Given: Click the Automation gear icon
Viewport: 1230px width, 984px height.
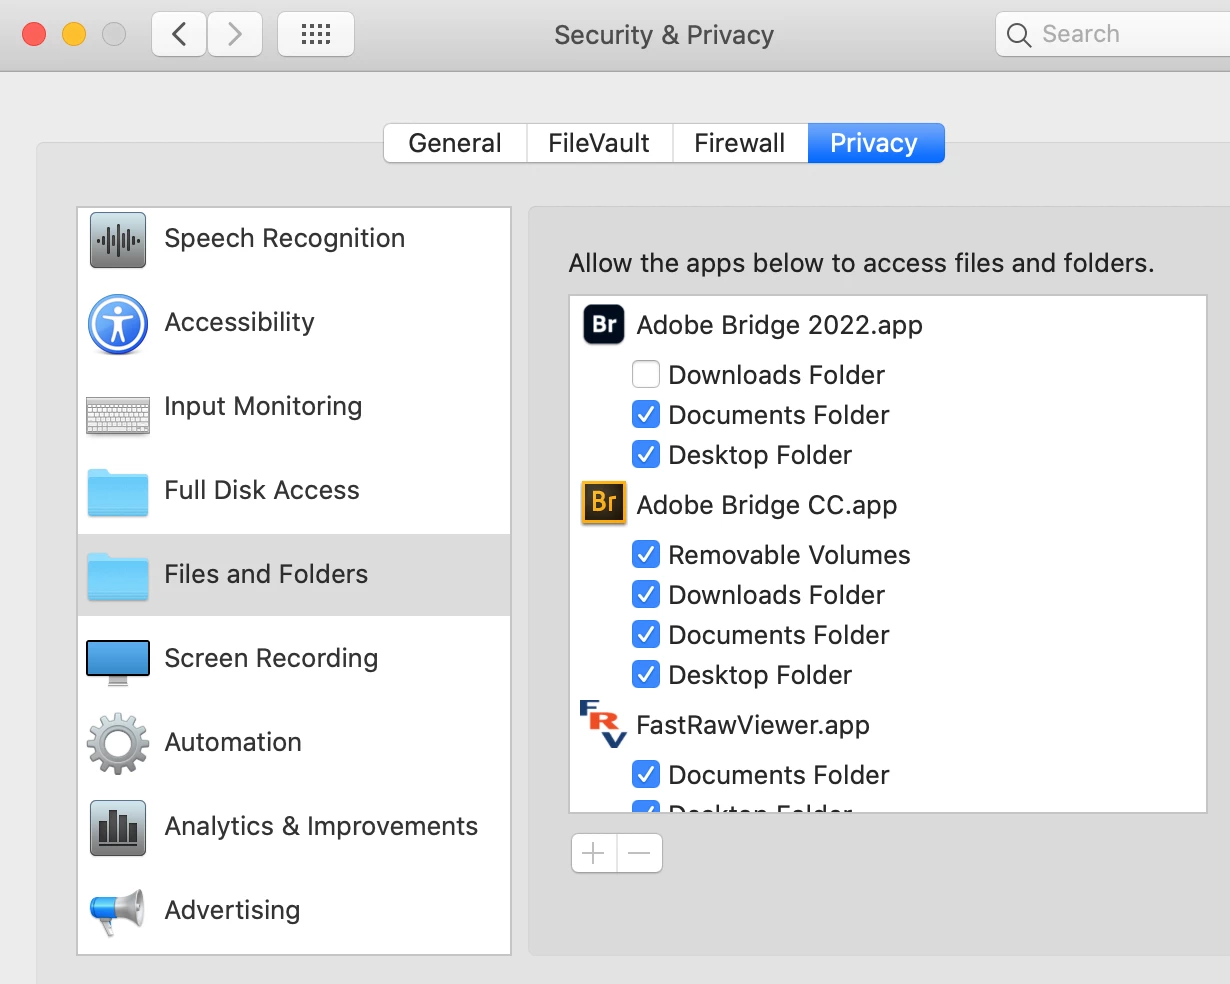Looking at the screenshot, I should coord(118,743).
